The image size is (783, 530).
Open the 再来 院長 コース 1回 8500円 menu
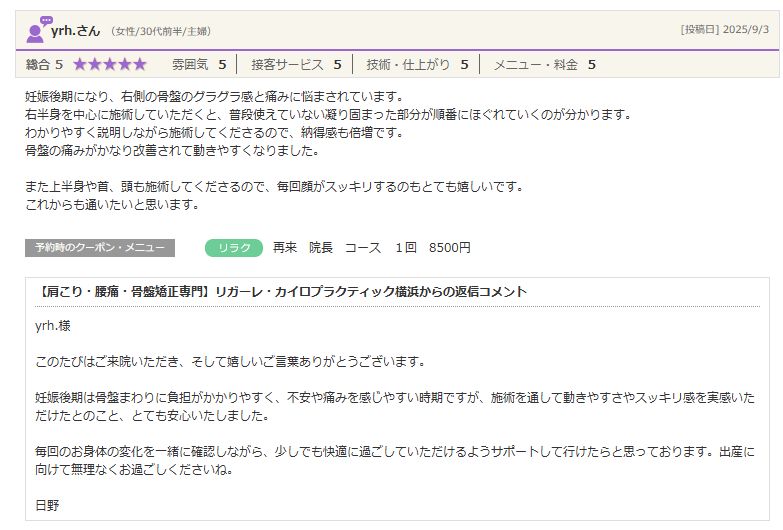tap(371, 248)
